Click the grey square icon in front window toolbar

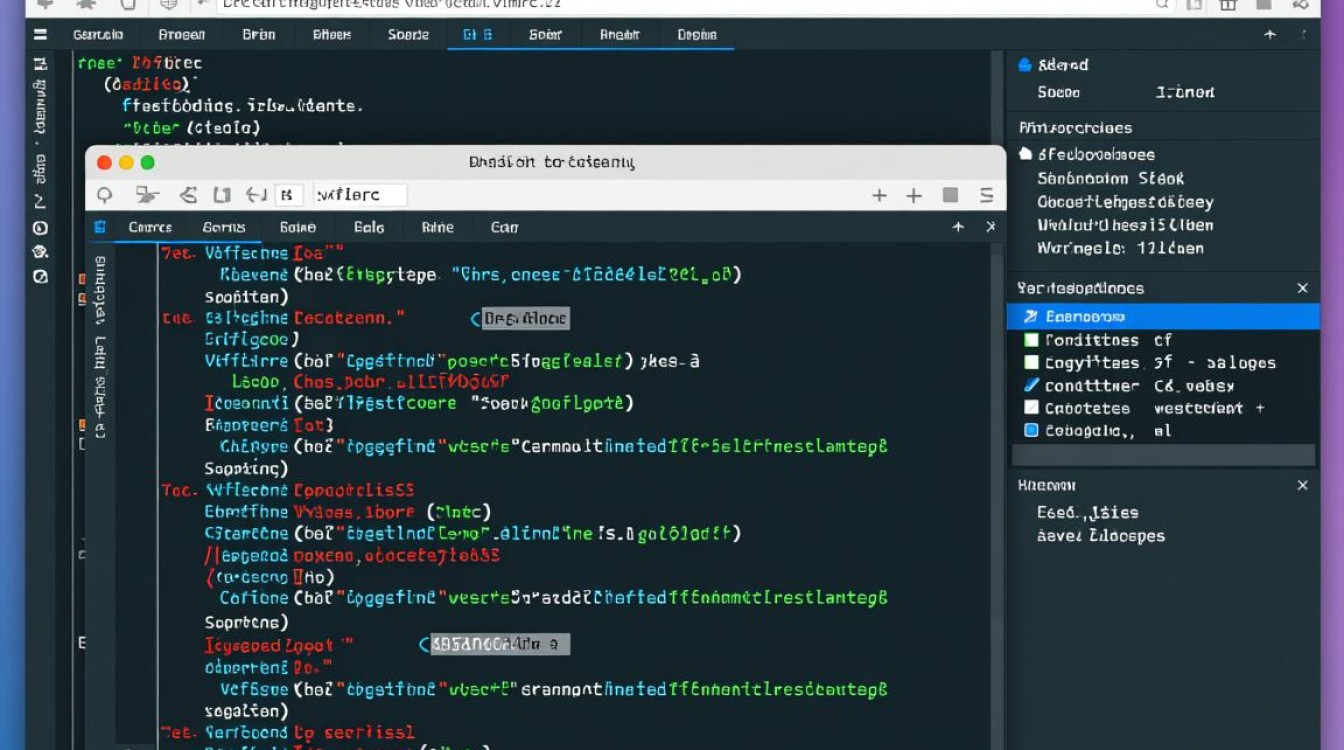pos(950,195)
